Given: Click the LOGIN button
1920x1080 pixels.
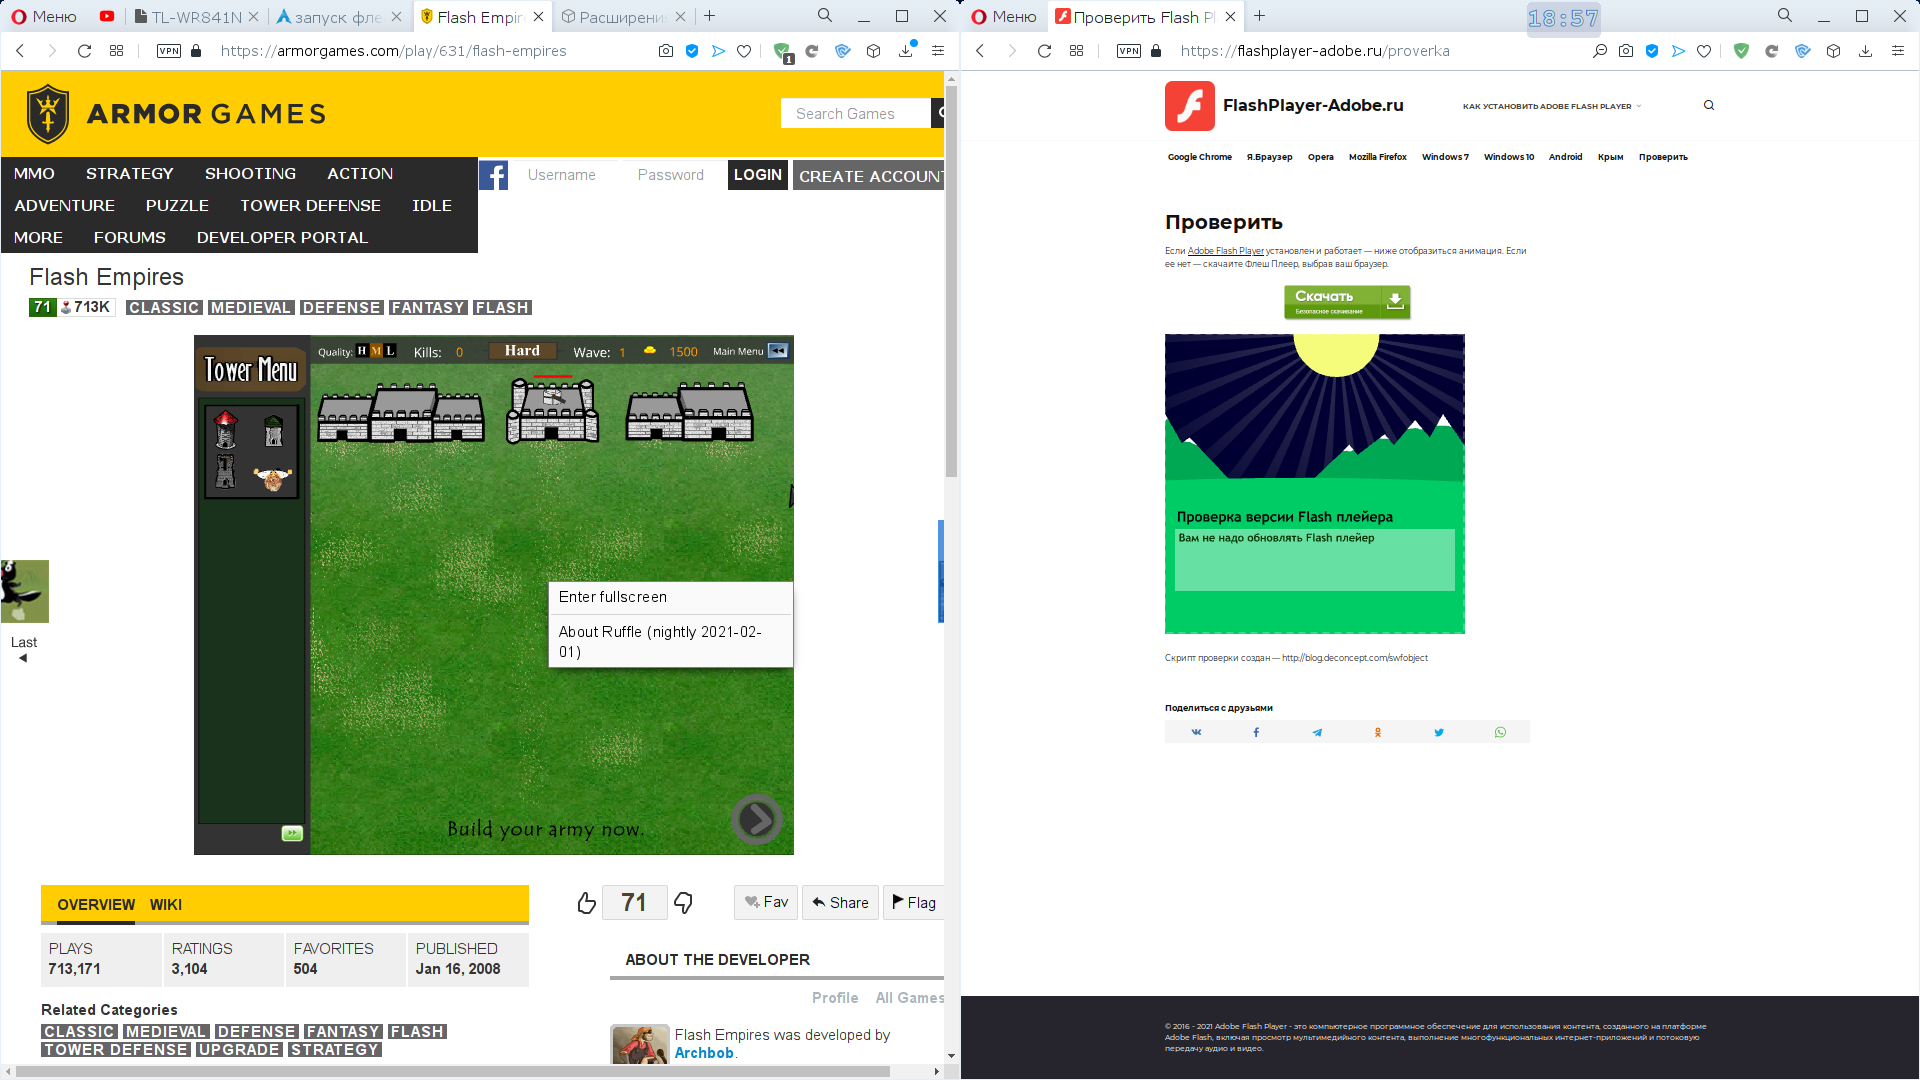Looking at the screenshot, I should 757,175.
